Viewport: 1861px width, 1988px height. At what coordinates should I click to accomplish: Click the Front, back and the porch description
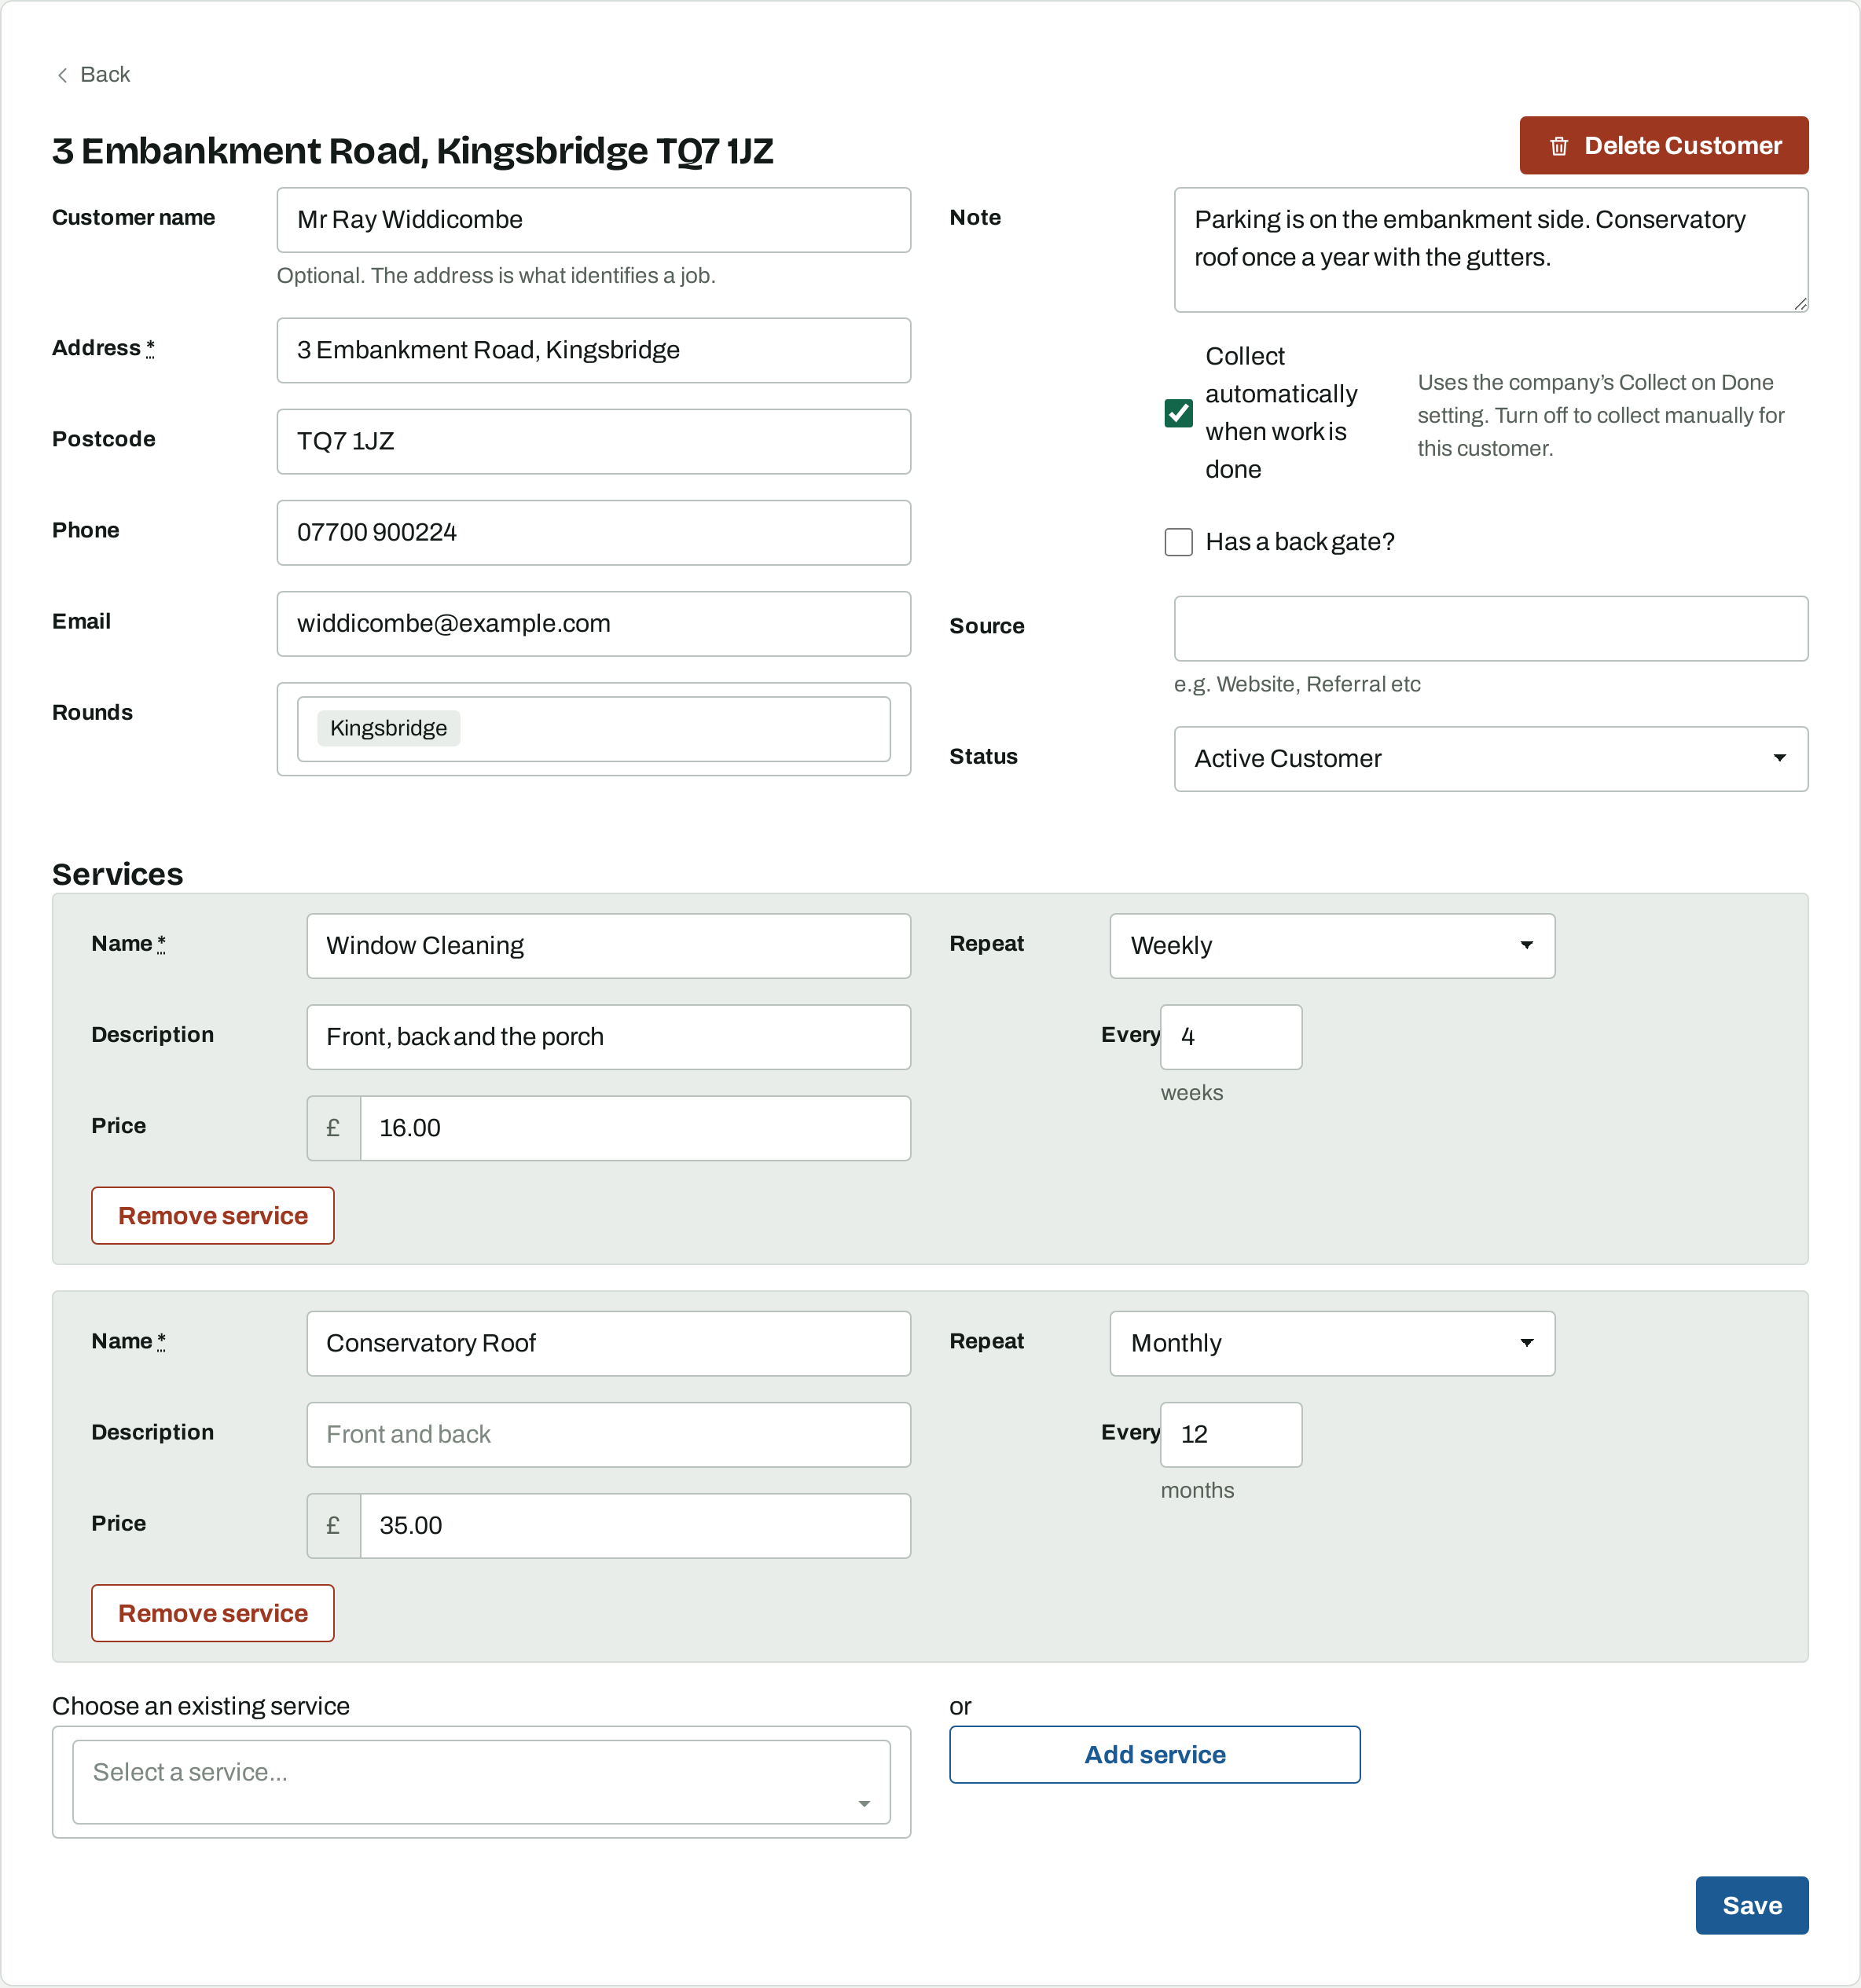[x=608, y=1036]
